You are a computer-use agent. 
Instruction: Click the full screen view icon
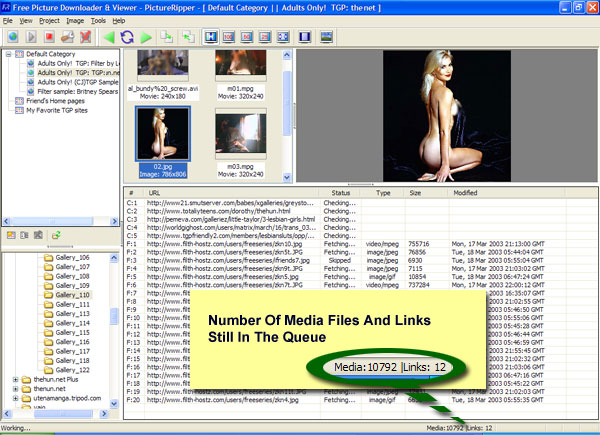pos(305,37)
